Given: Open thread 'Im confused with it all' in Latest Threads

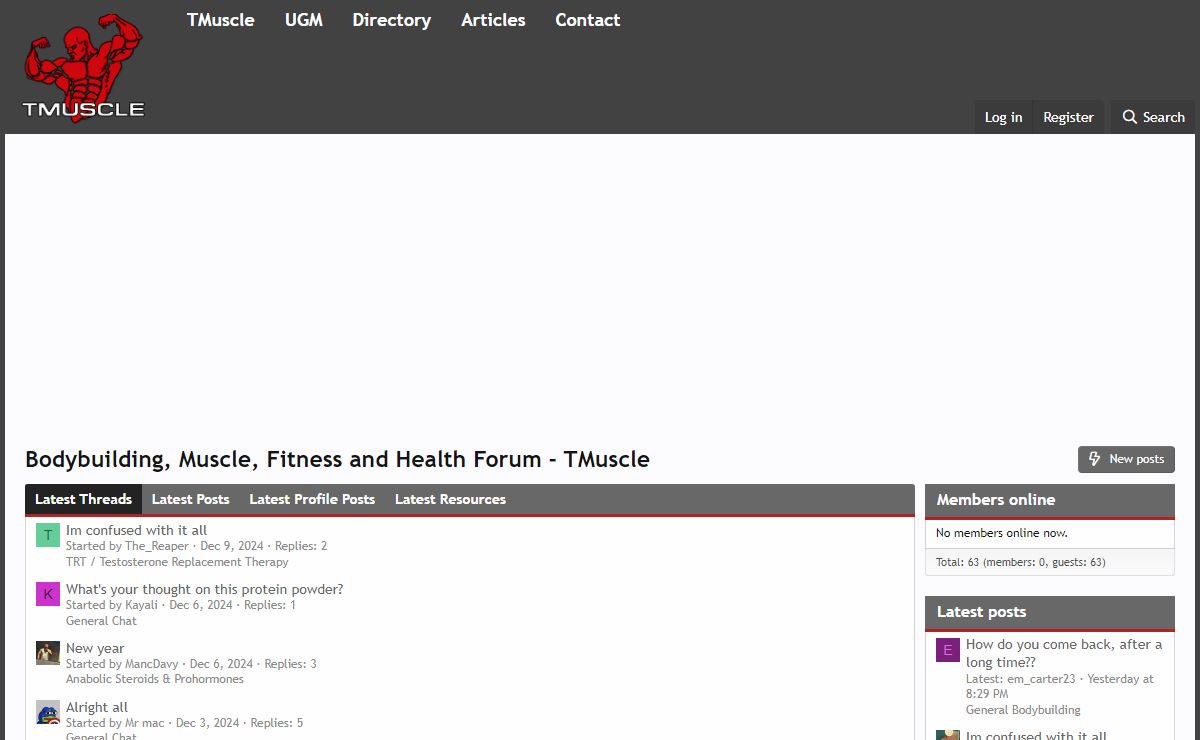Looking at the screenshot, I should [x=137, y=530].
